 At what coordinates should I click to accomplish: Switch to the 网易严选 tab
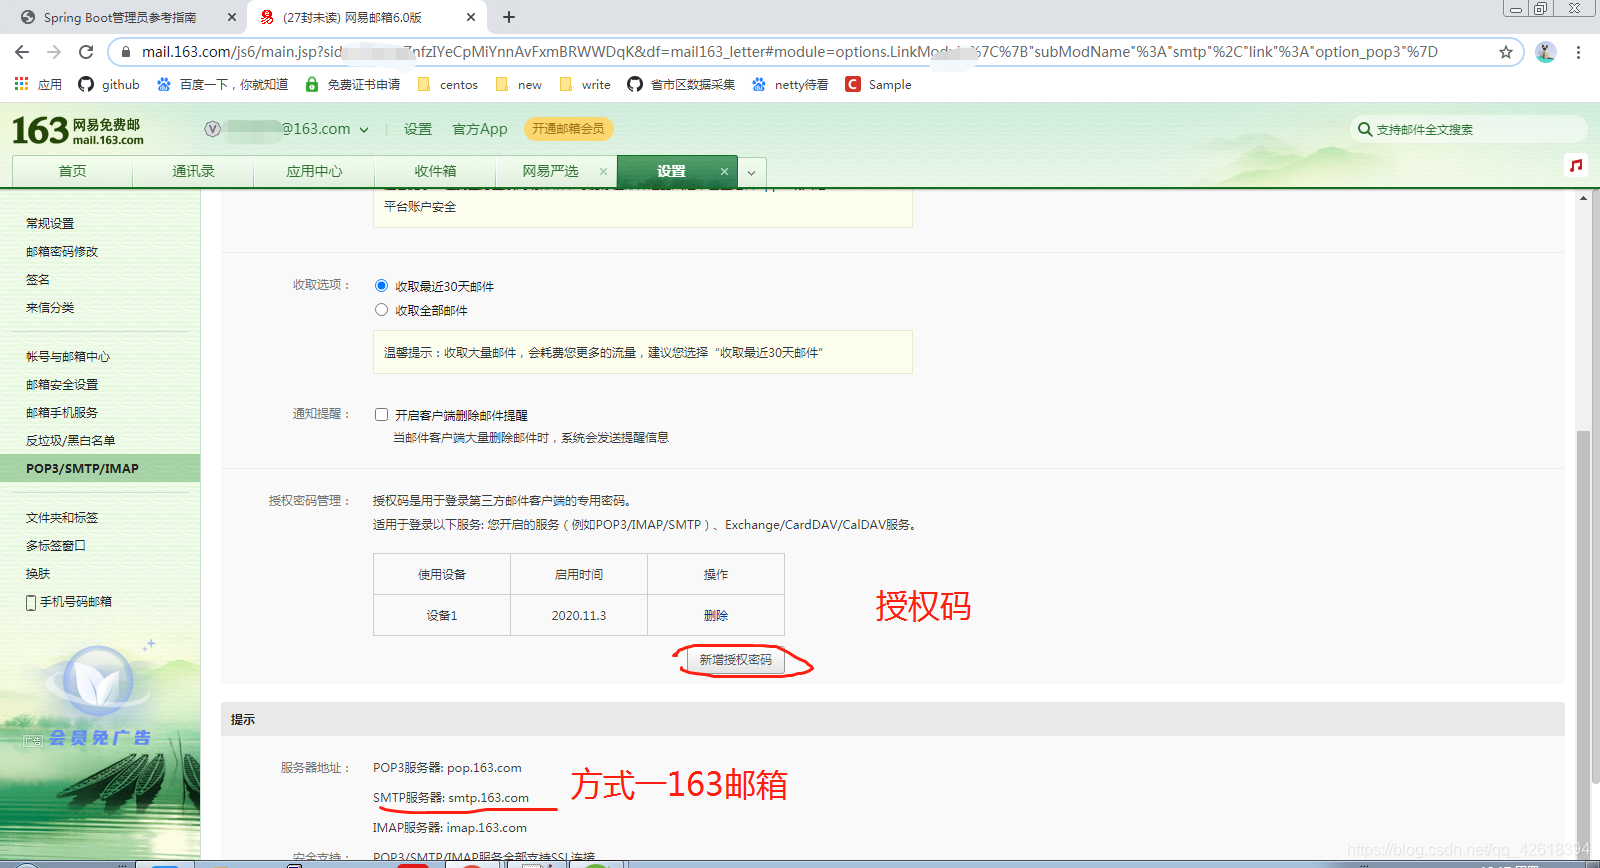click(550, 171)
